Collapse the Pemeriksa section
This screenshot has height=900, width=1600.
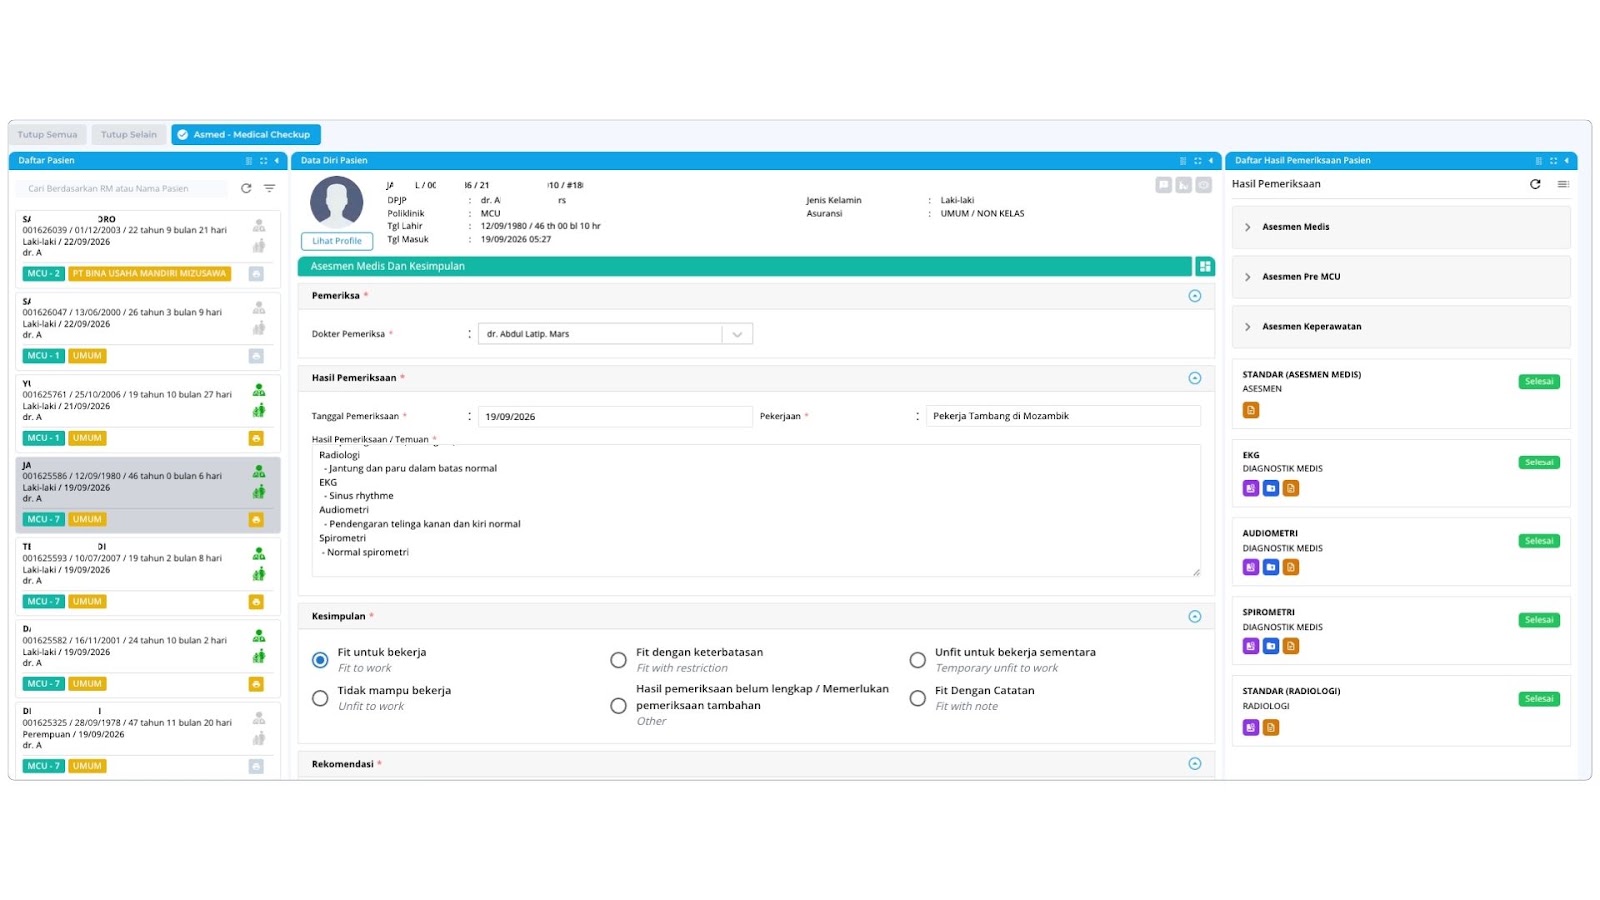tap(1194, 296)
